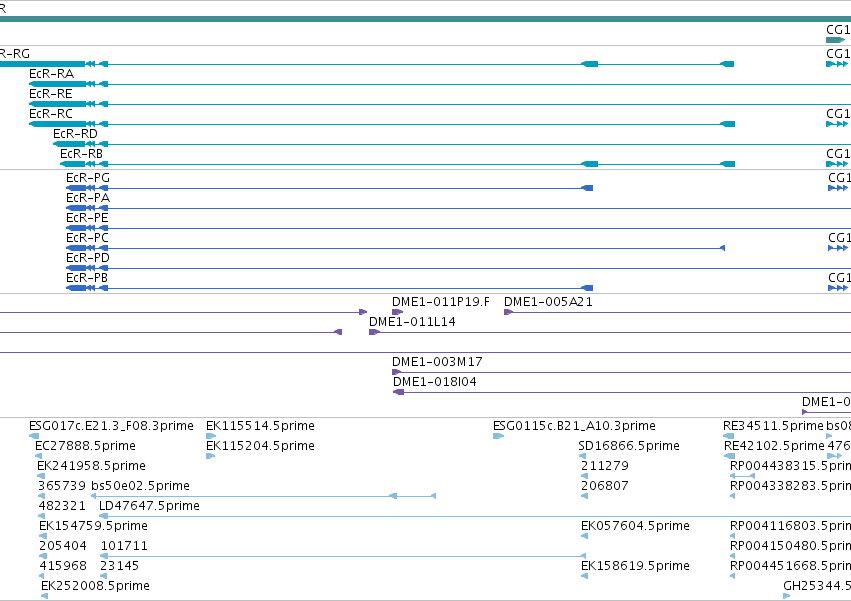
Task: Select the EcR-RD transcript label
Action: (75, 134)
